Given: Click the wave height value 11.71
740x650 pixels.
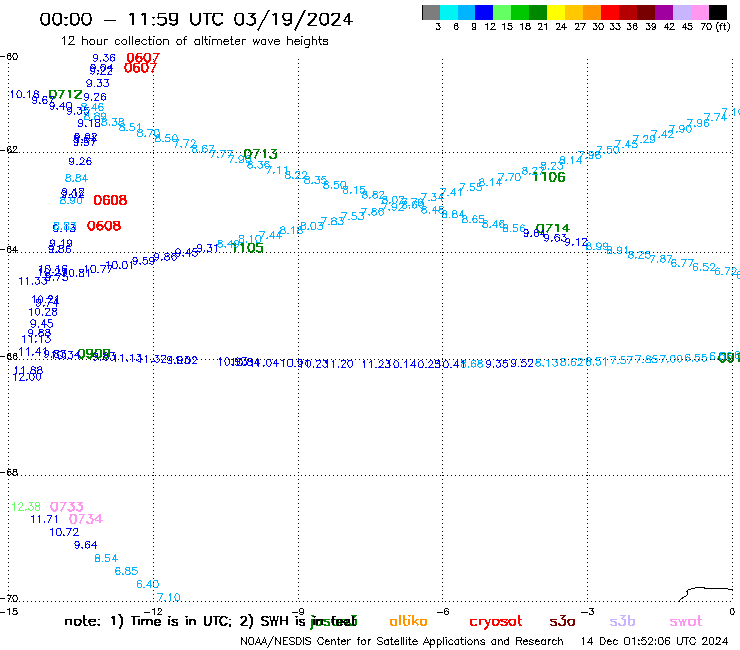Looking at the screenshot, I should (x=45, y=520).
